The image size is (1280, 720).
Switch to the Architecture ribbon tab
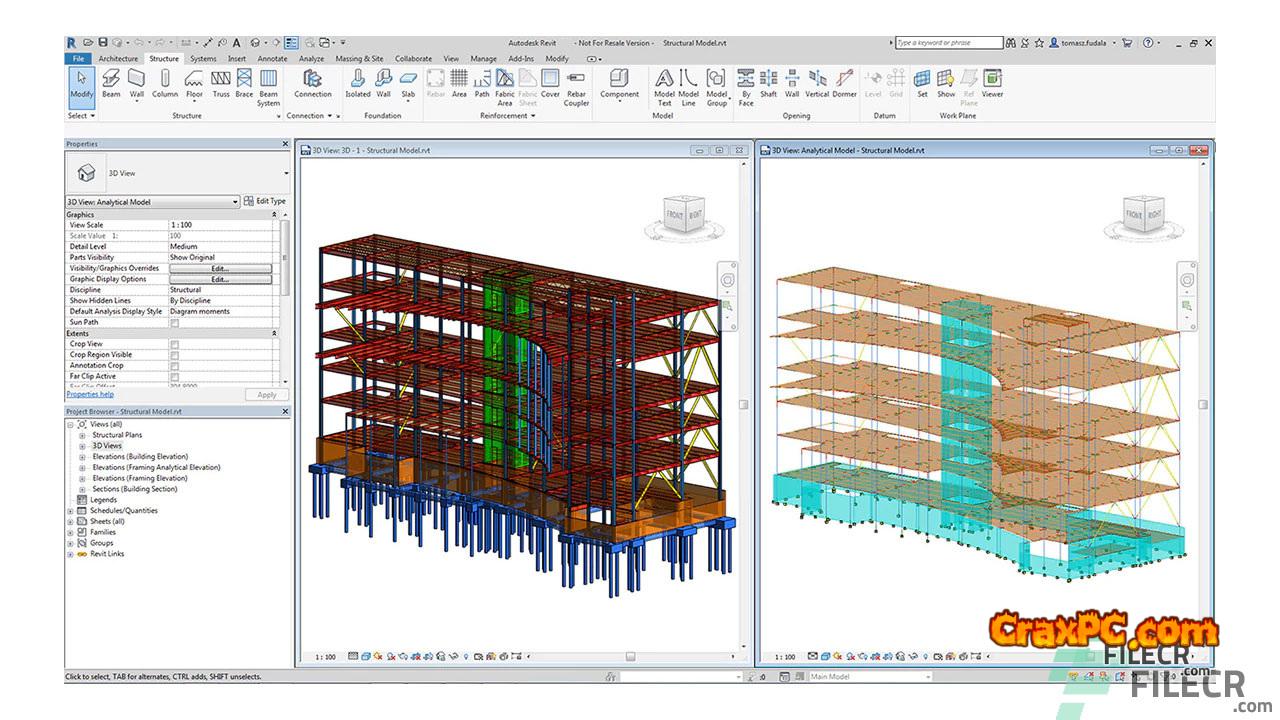point(118,59)
